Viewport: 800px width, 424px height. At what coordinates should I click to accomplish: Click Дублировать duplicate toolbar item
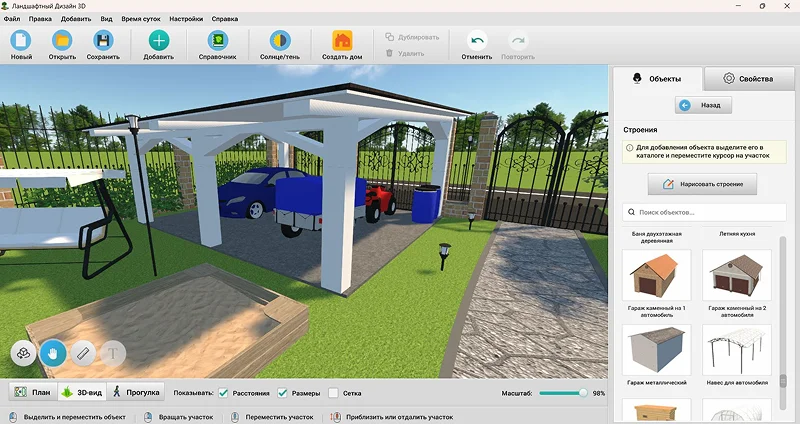(412, 37)
